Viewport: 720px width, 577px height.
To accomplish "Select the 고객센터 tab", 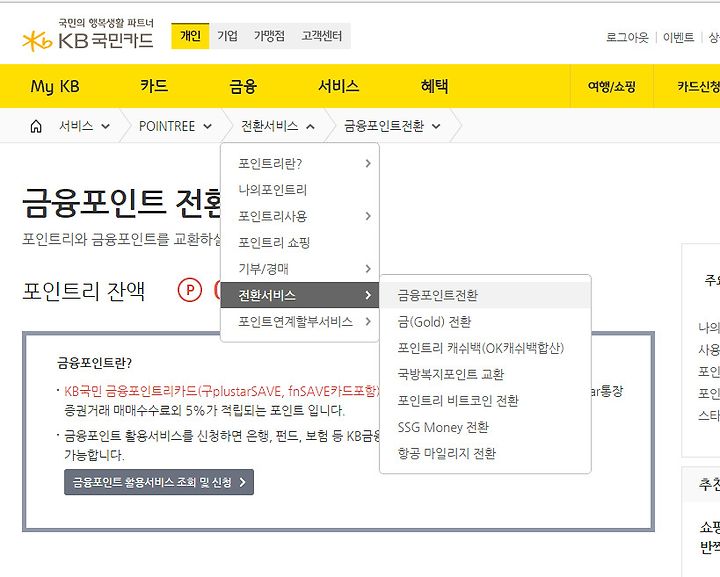I will (322, 36).
